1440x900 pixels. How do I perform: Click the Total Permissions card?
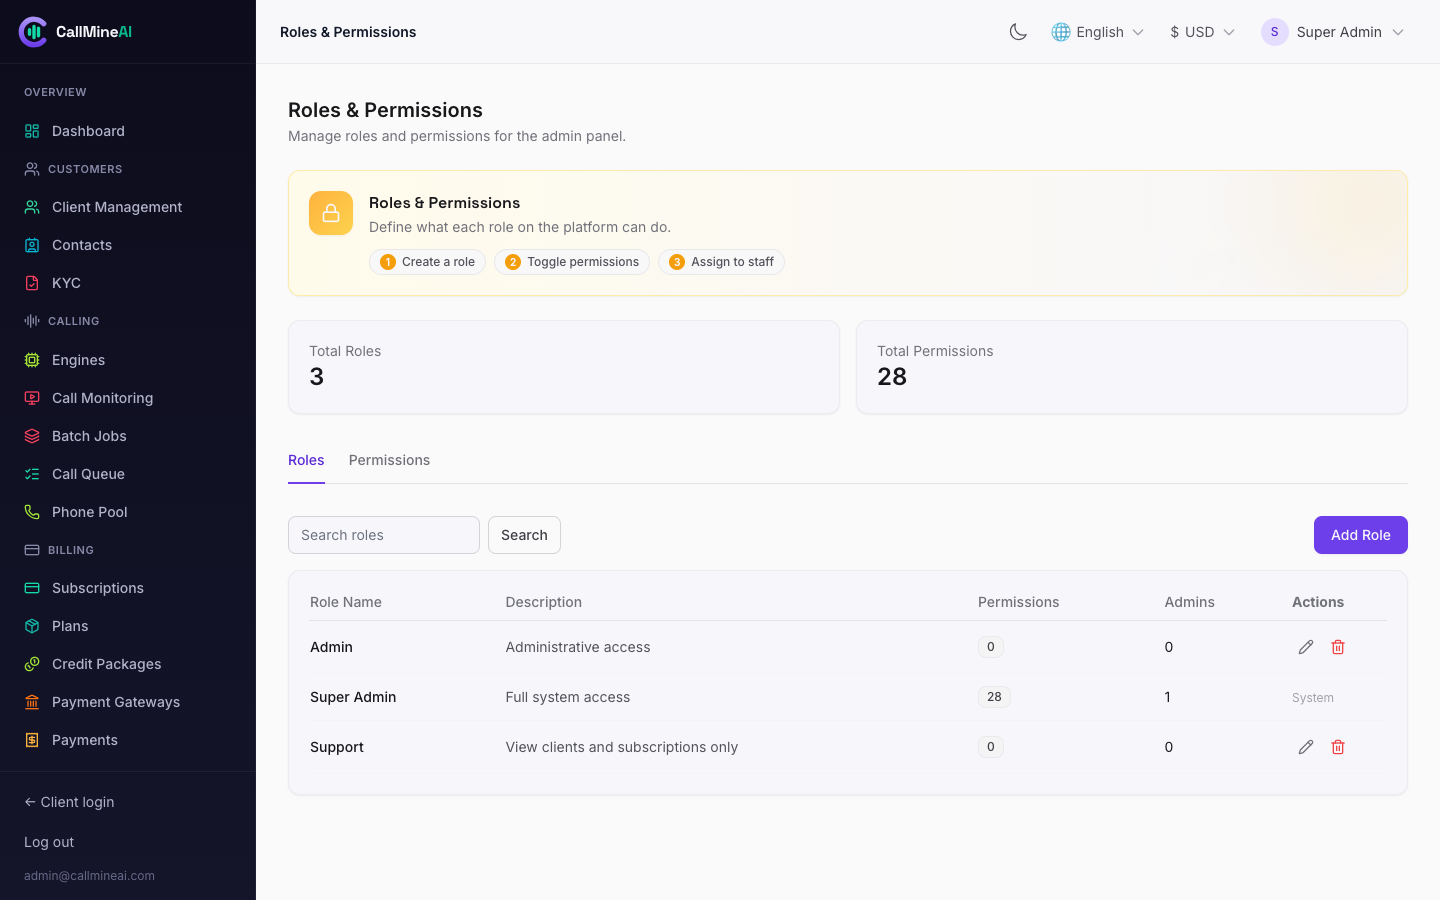[1132, 367]
